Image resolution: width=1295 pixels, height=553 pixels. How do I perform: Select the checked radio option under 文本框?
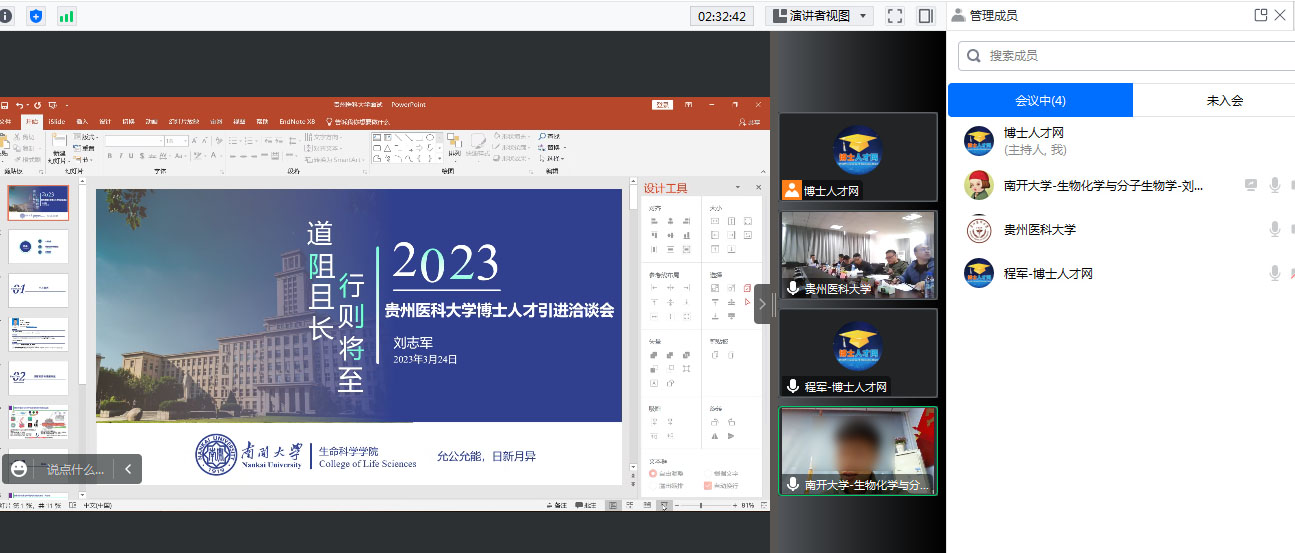[653, 473]
